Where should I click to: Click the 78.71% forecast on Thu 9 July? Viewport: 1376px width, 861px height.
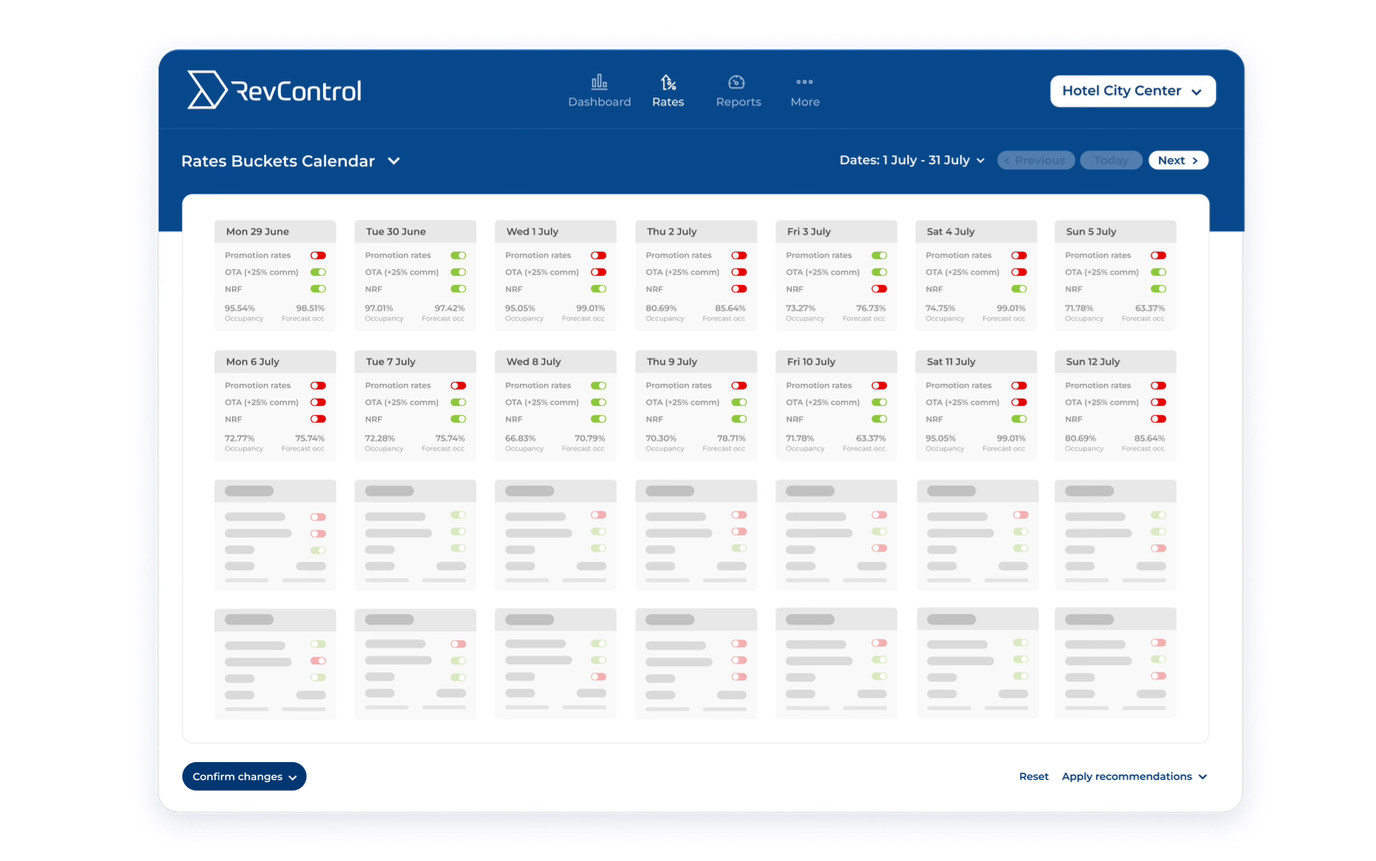(731, 439)
